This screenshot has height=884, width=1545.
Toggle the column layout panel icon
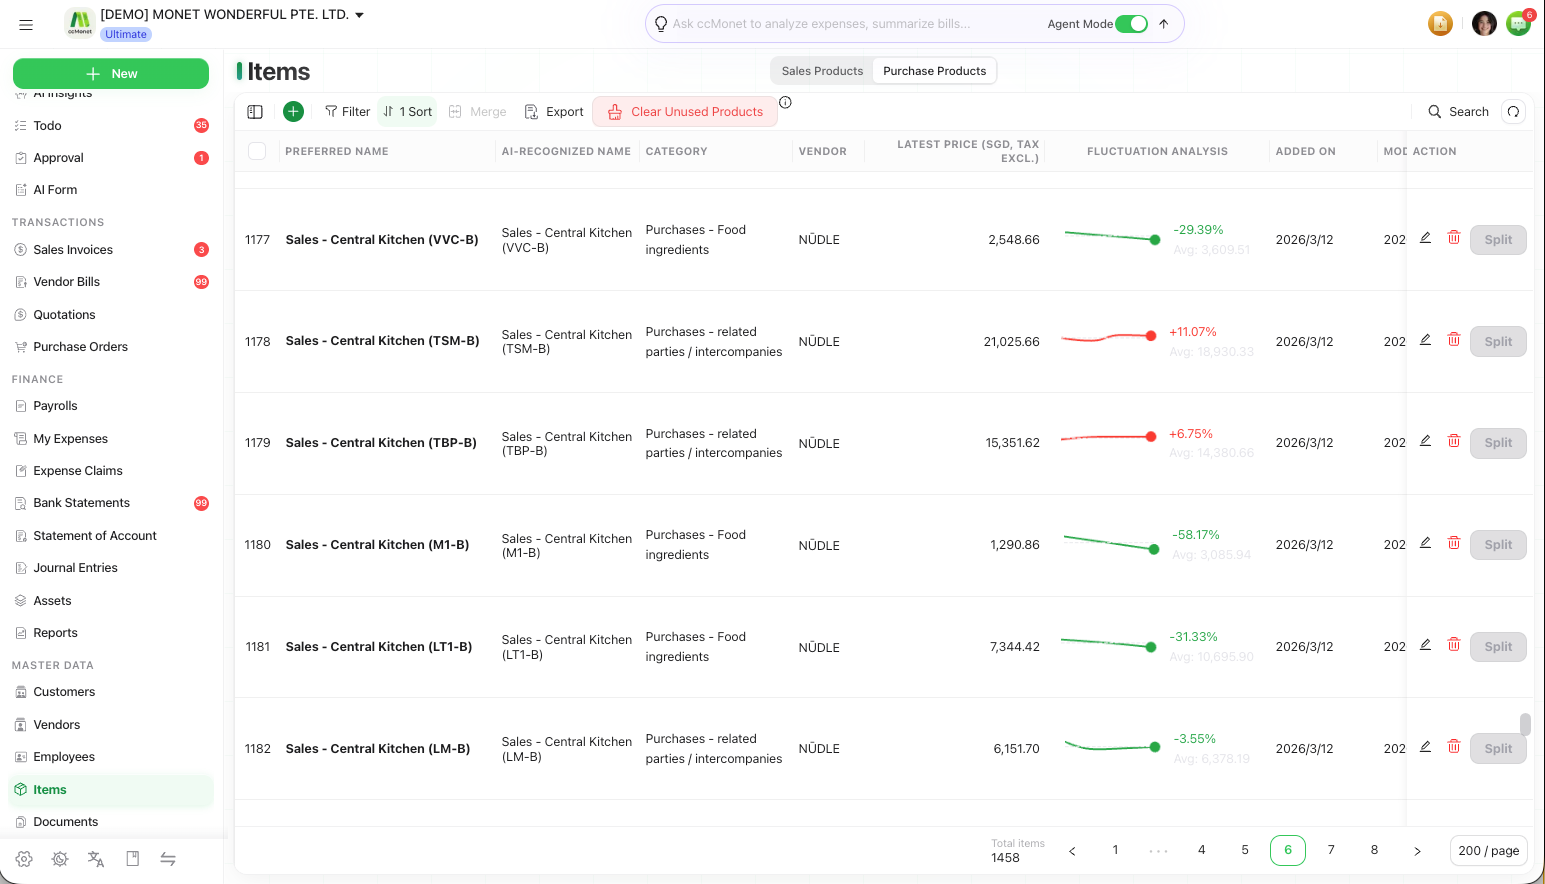(255, 112)
